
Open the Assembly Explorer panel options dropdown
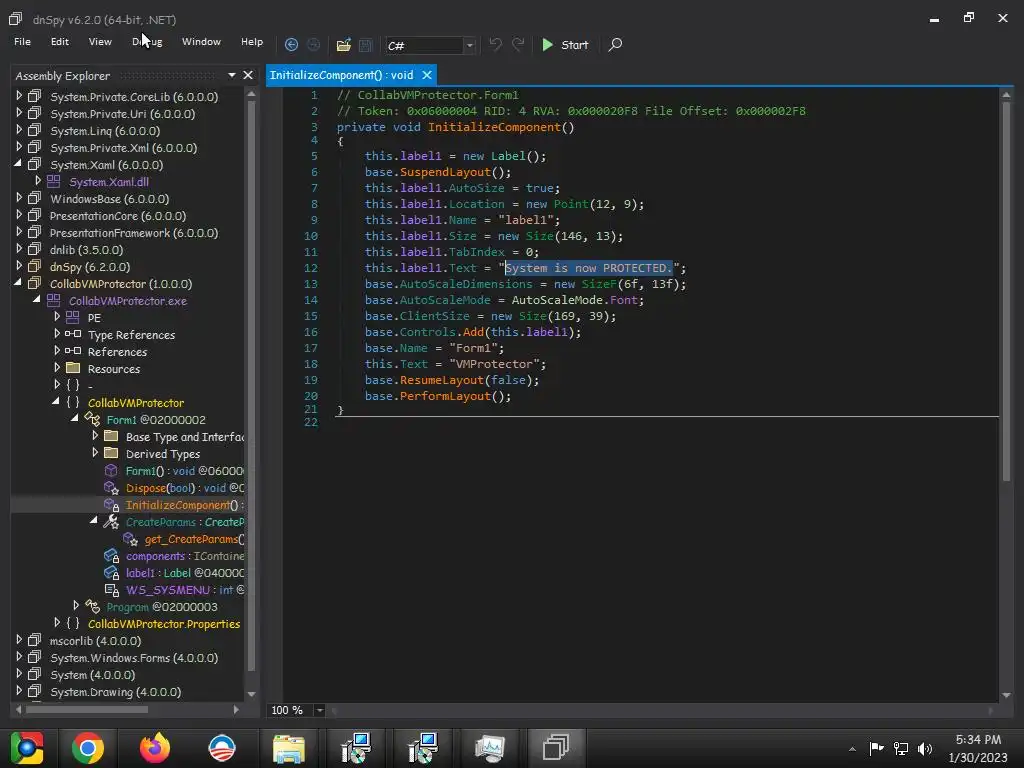point(231,75)
